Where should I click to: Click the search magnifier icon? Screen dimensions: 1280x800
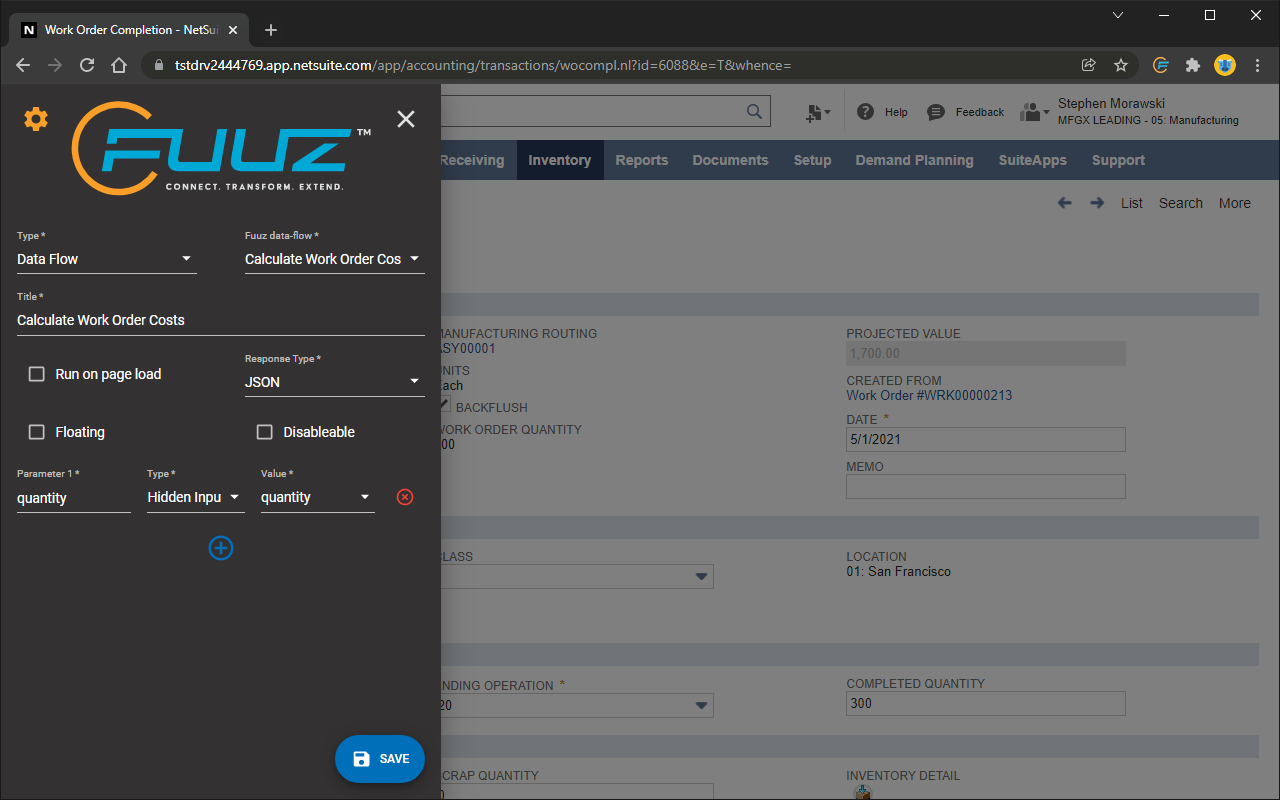[x=754, y=111]
